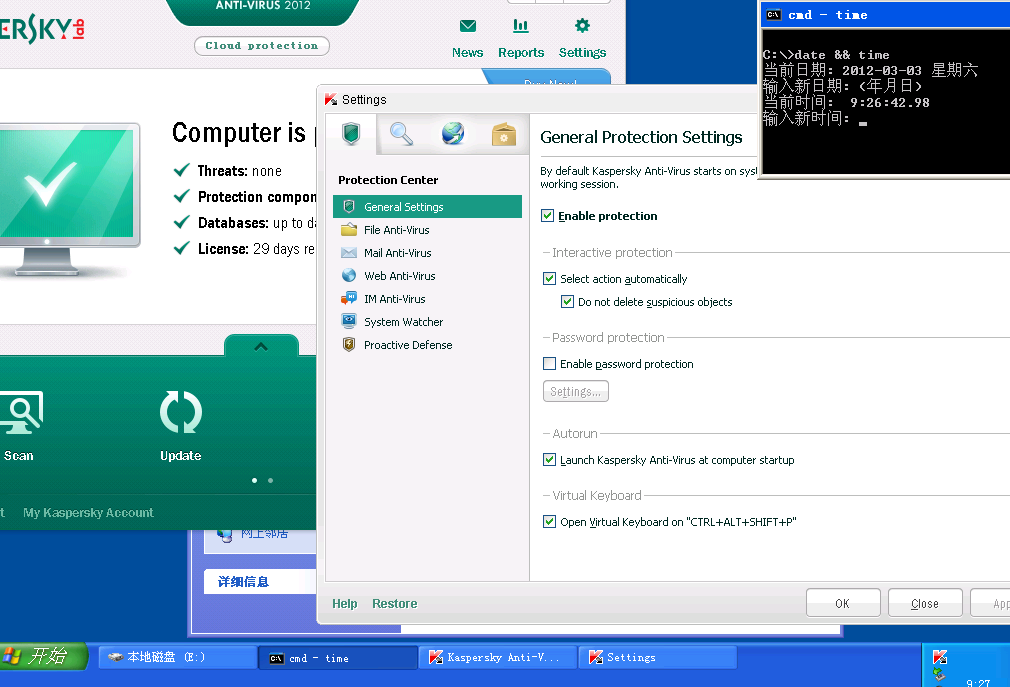The image size is (1010, 687).
Task: Click Close in Settings dialog
Action: [x=925, y=603]
